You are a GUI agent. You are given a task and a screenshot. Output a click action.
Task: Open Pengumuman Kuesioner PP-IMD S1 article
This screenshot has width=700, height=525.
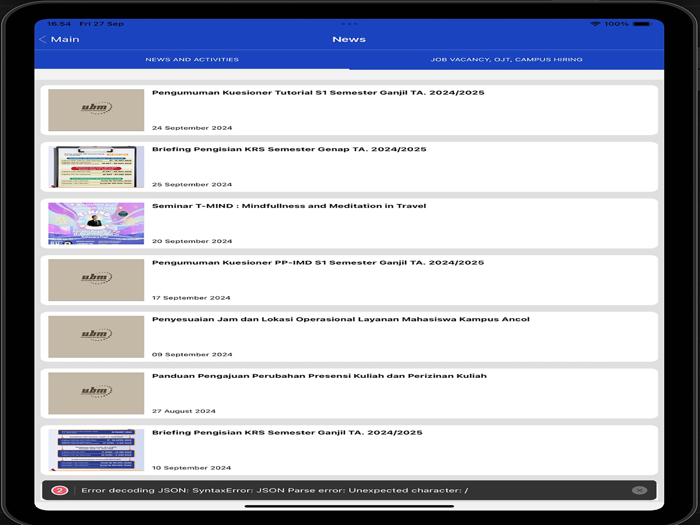[x=349, y=280]
